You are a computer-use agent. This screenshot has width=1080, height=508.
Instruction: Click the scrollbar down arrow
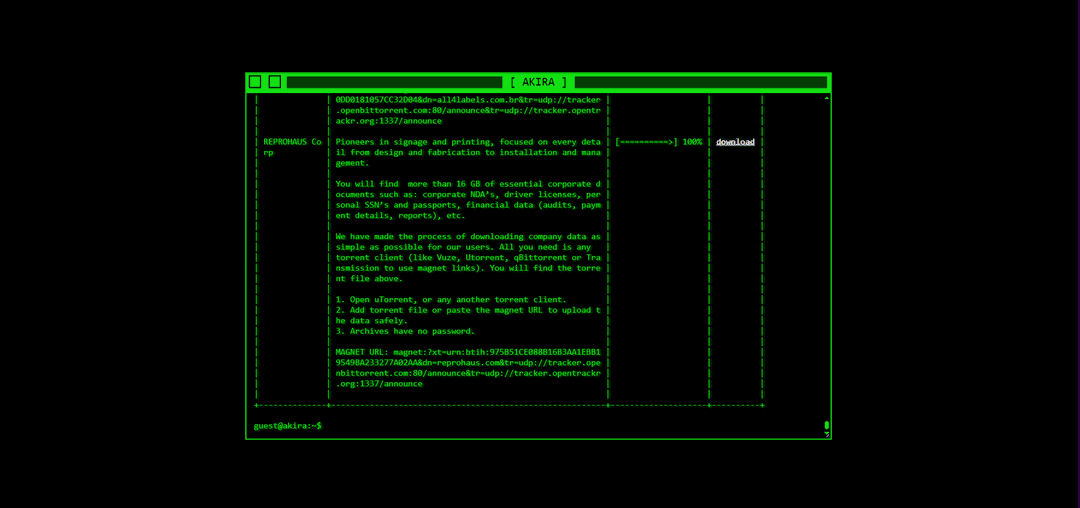pyautogui.click(x=827, y=432)
